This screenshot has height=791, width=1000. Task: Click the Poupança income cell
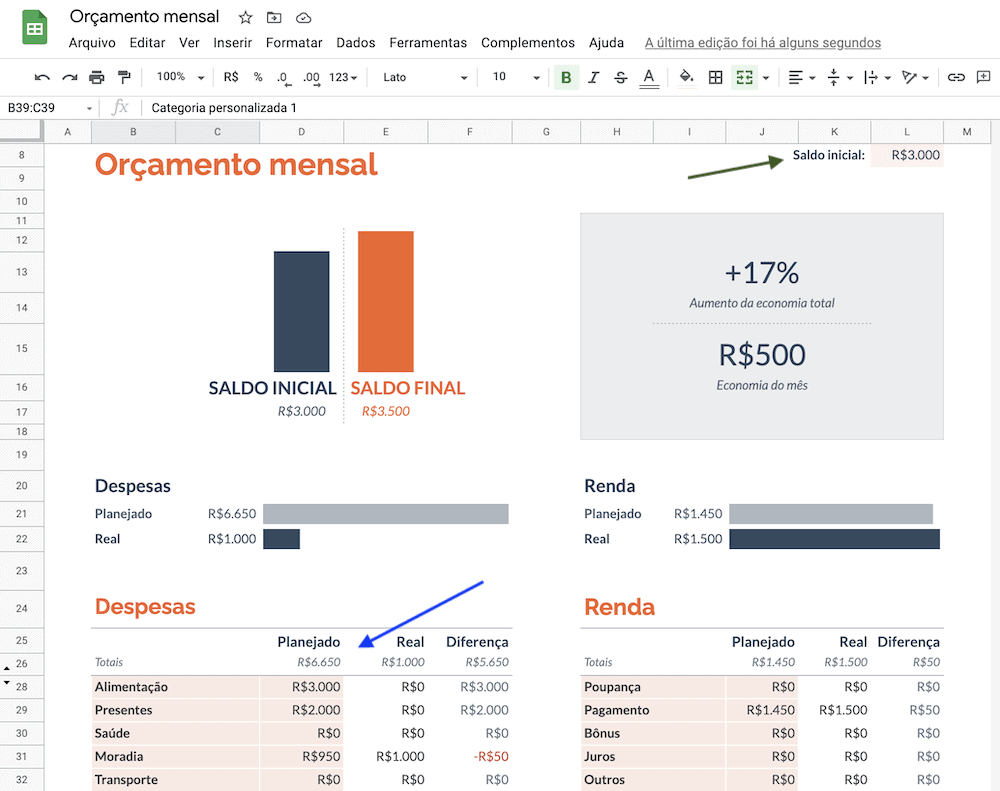pos(653,687)
